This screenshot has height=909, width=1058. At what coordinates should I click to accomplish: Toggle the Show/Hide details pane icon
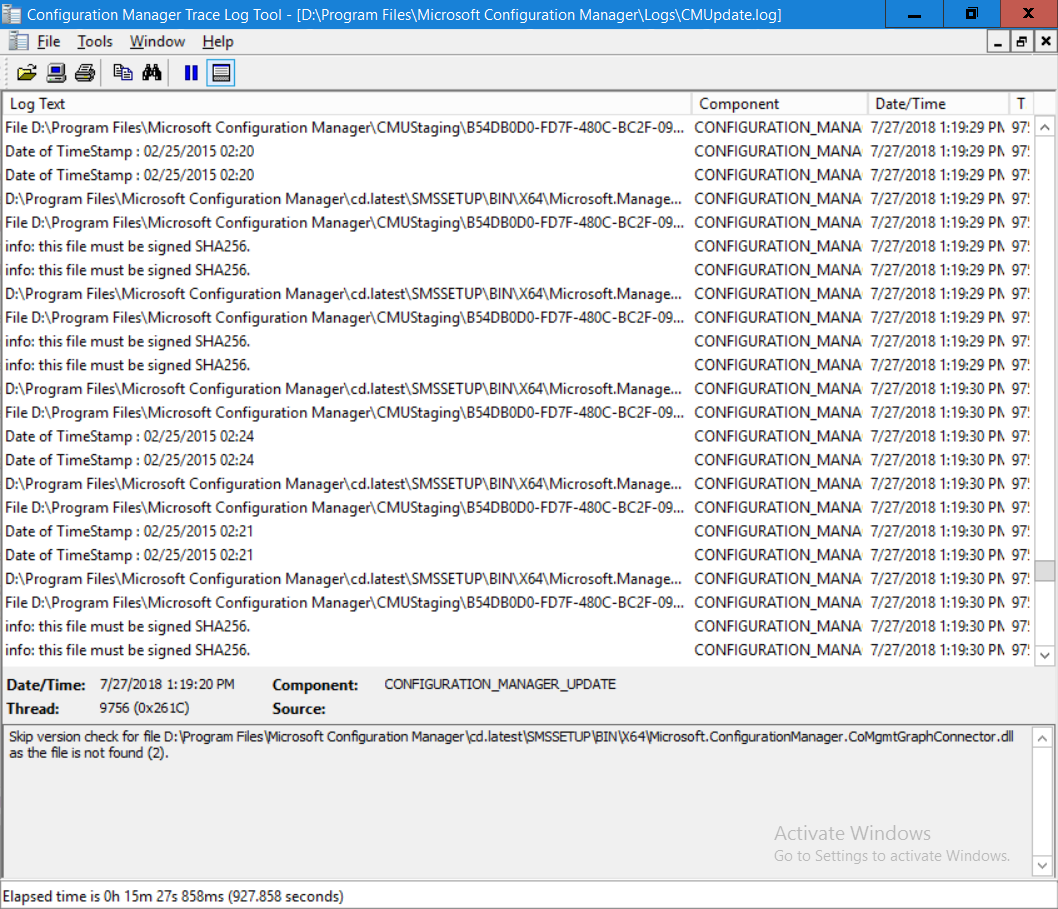coord(221,73)
